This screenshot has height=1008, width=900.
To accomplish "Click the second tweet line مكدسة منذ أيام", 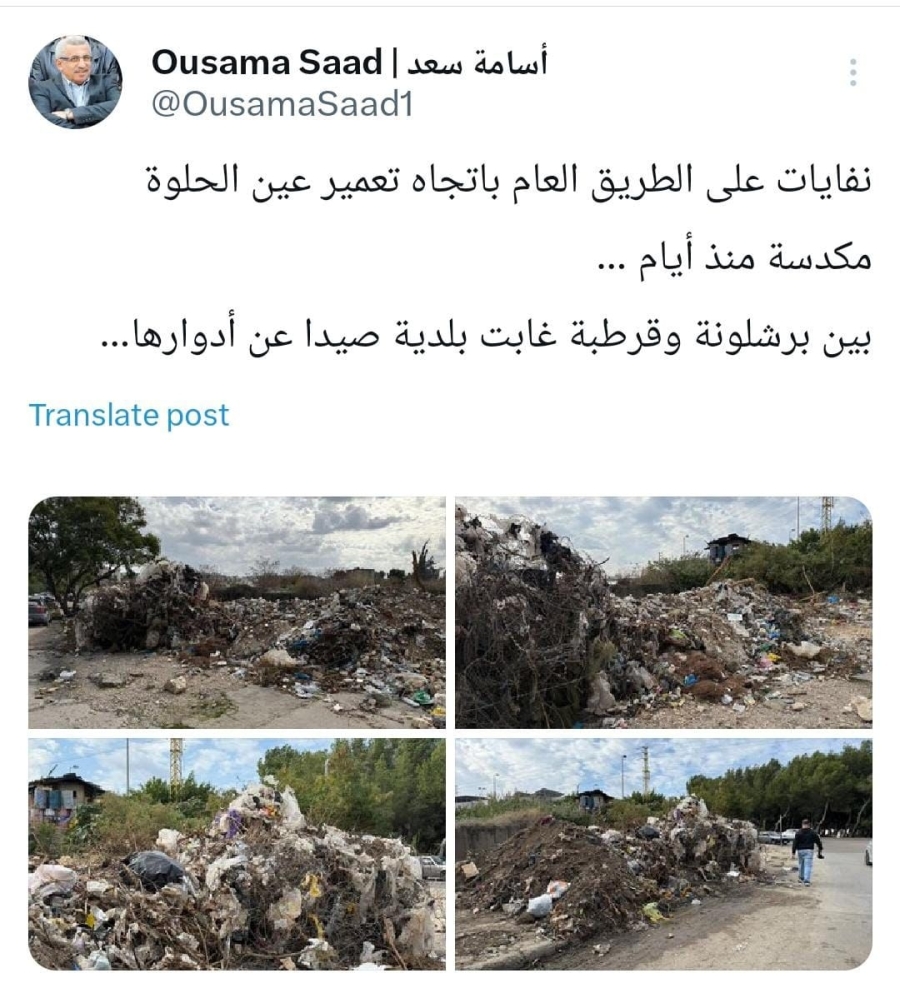I will (x=735, y=258).
